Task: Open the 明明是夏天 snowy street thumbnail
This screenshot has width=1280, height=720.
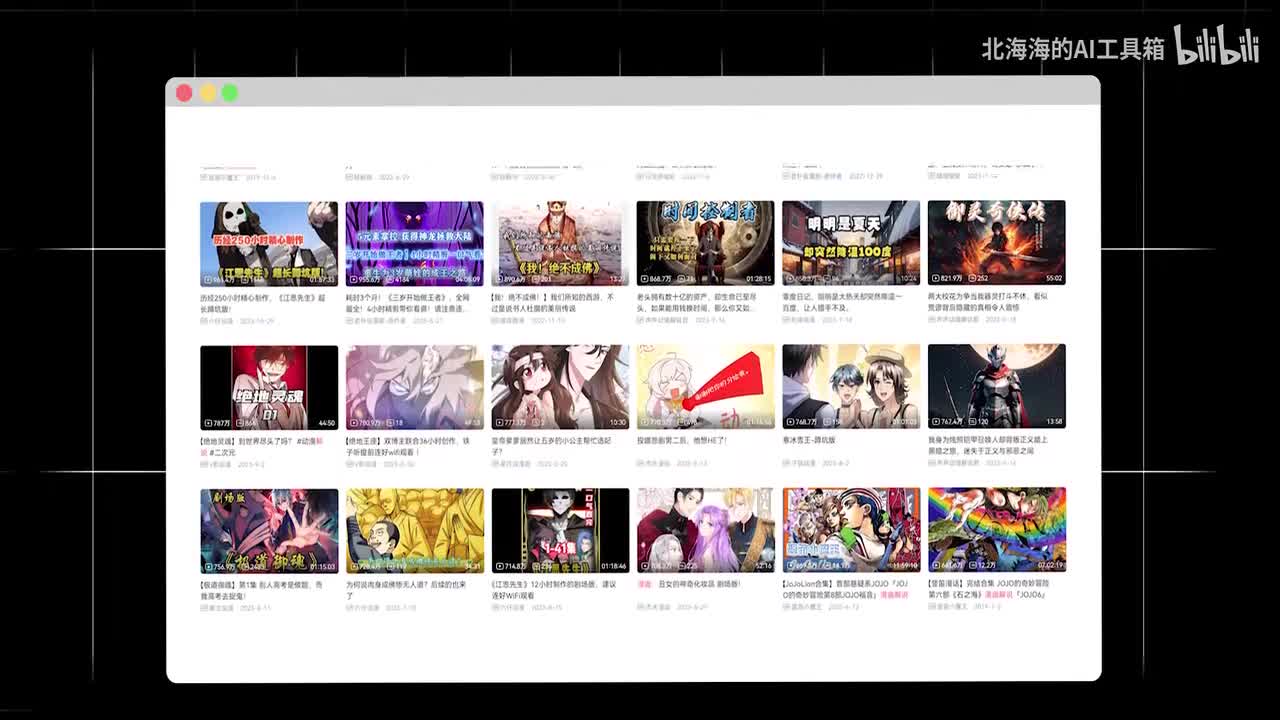Action: click(x=851, y=243)
